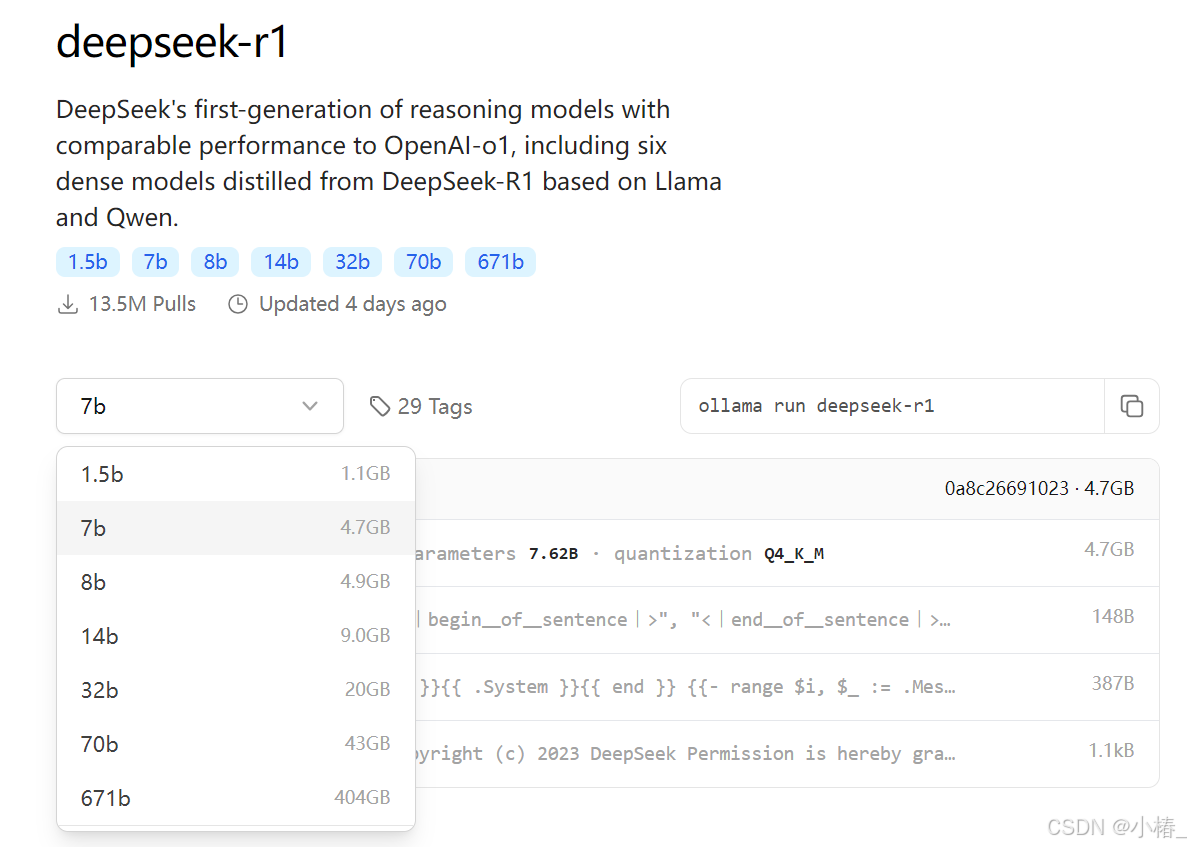Choose the 70b 43GB option
1191x847 pixels.
tap(235, 744)
